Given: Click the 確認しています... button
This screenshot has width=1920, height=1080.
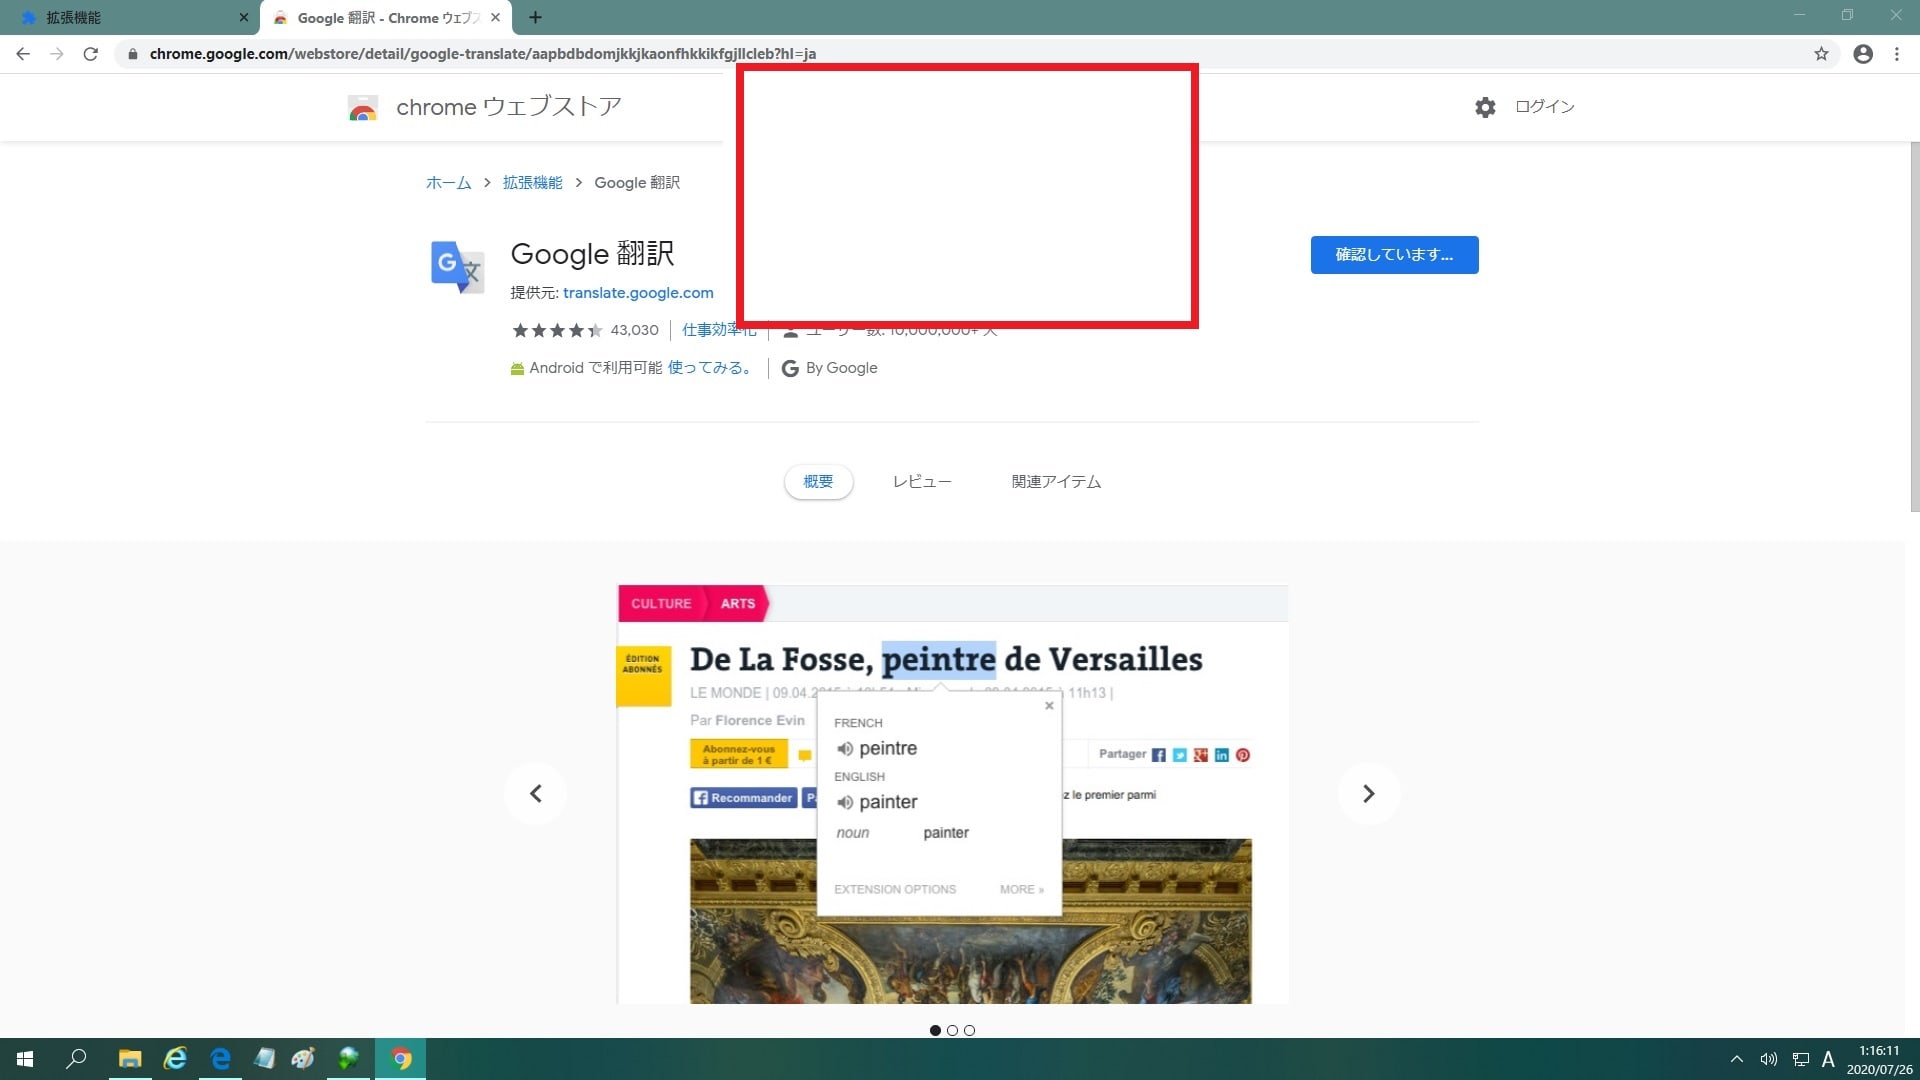Looking at the screenshot, I should [1394, 255].
